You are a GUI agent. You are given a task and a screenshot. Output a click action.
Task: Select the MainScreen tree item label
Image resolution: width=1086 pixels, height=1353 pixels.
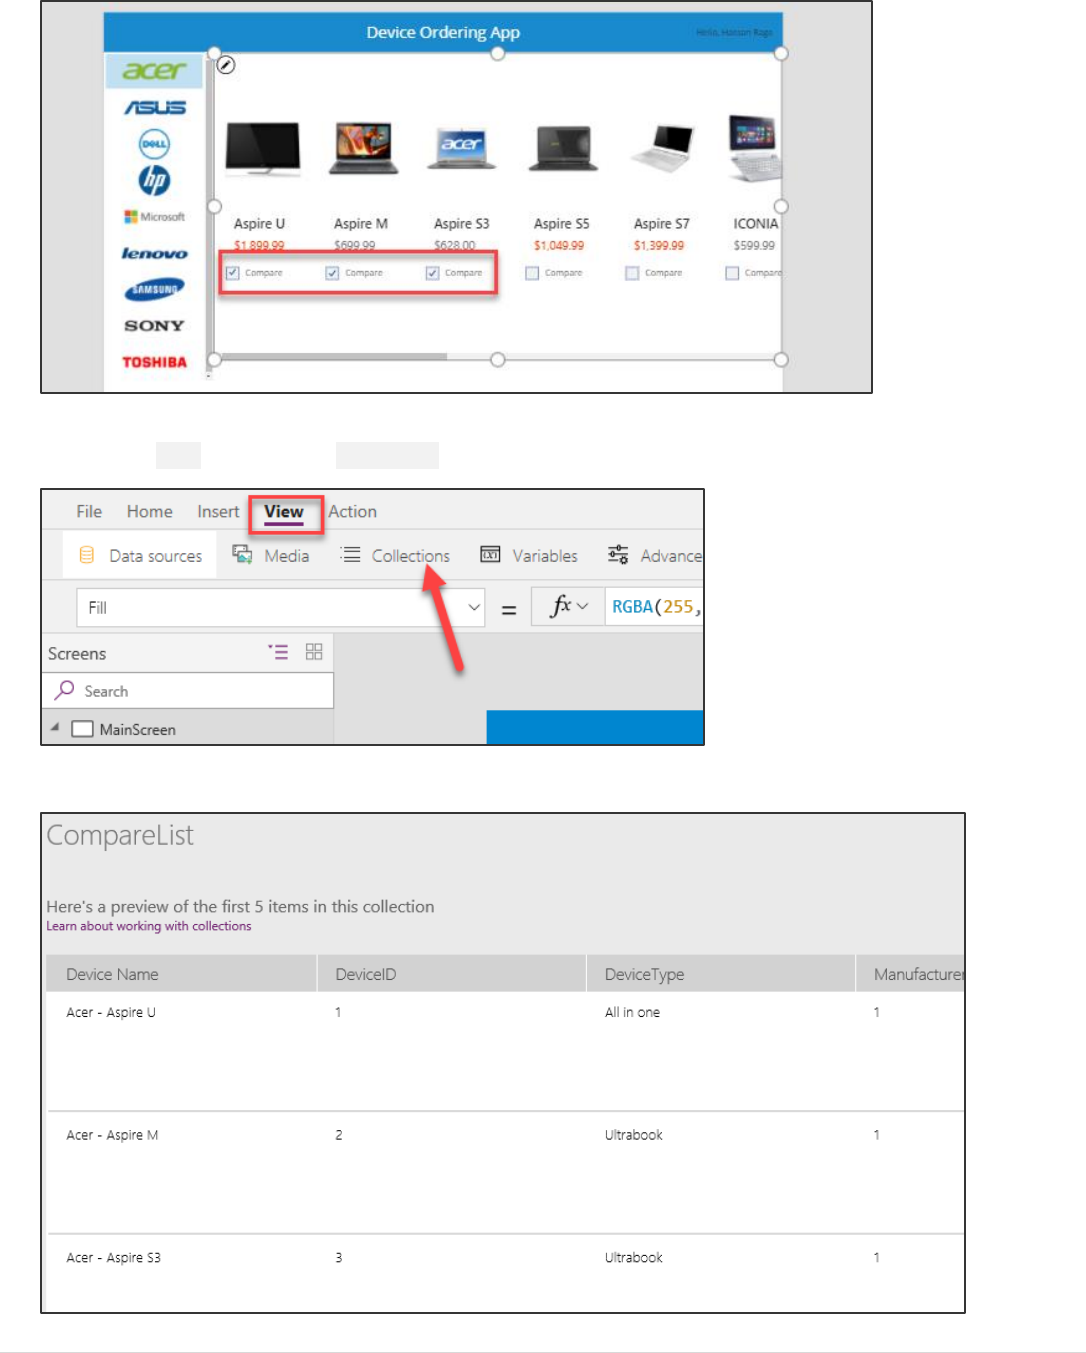coord(138,729)
